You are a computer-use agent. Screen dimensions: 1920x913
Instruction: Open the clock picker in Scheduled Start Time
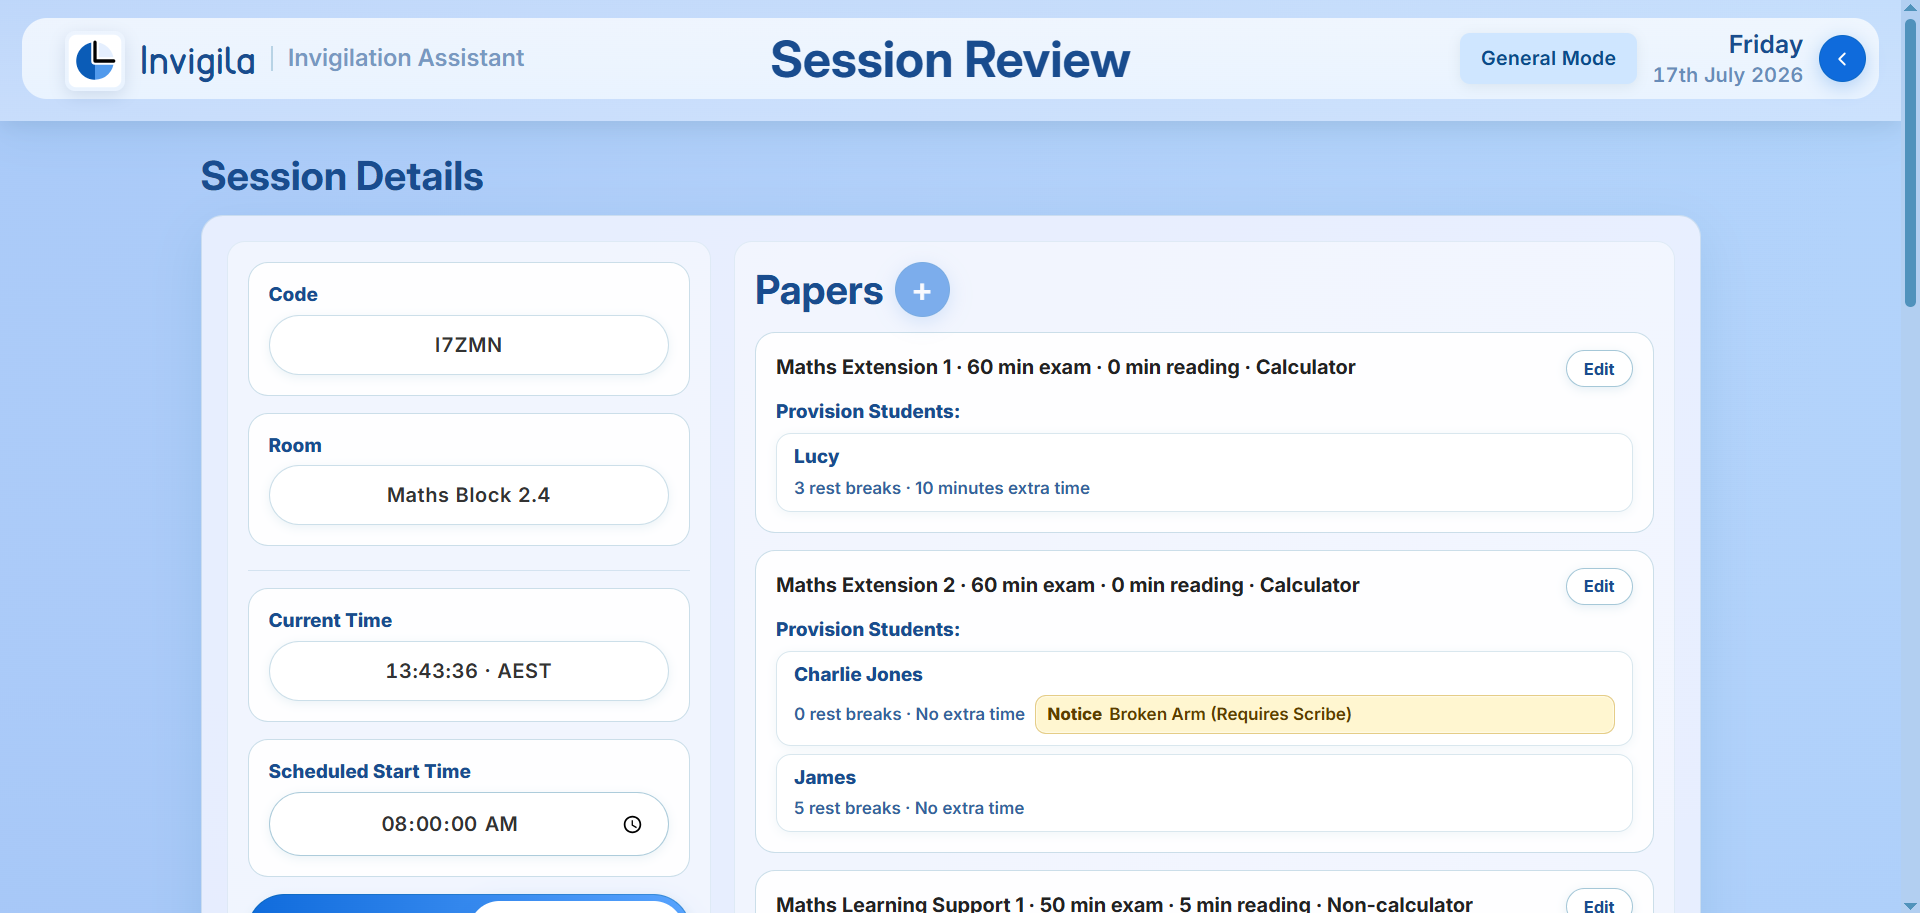[632, 824]
